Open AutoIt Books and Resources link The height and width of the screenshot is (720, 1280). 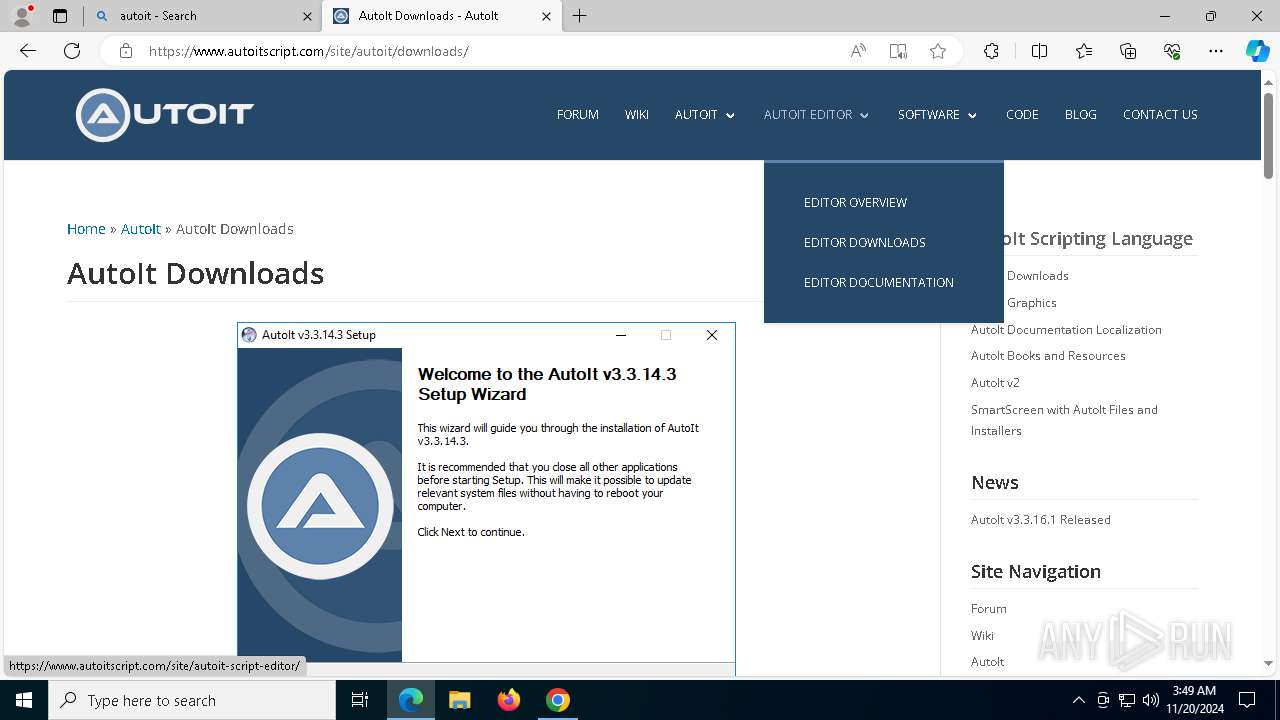(1048, 355)
